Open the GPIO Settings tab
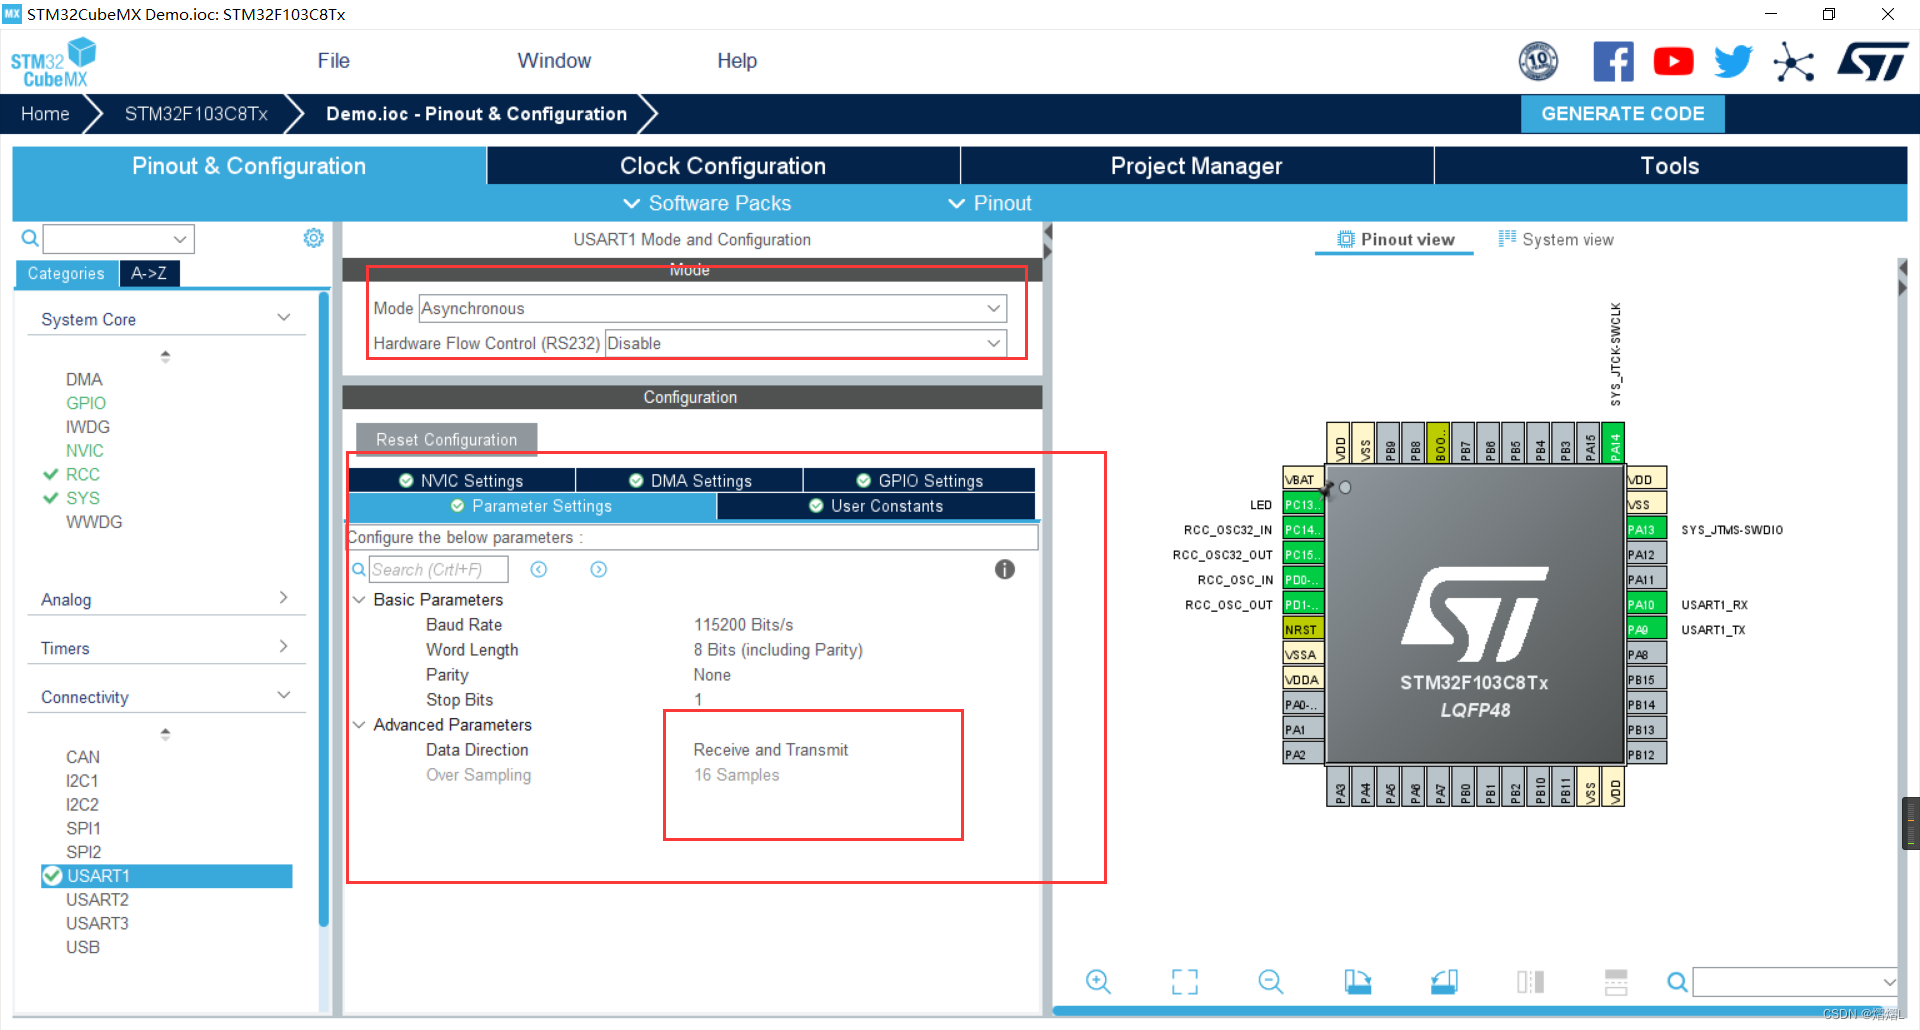This screenshot has height=1030, width=1920. coord(919,480)
